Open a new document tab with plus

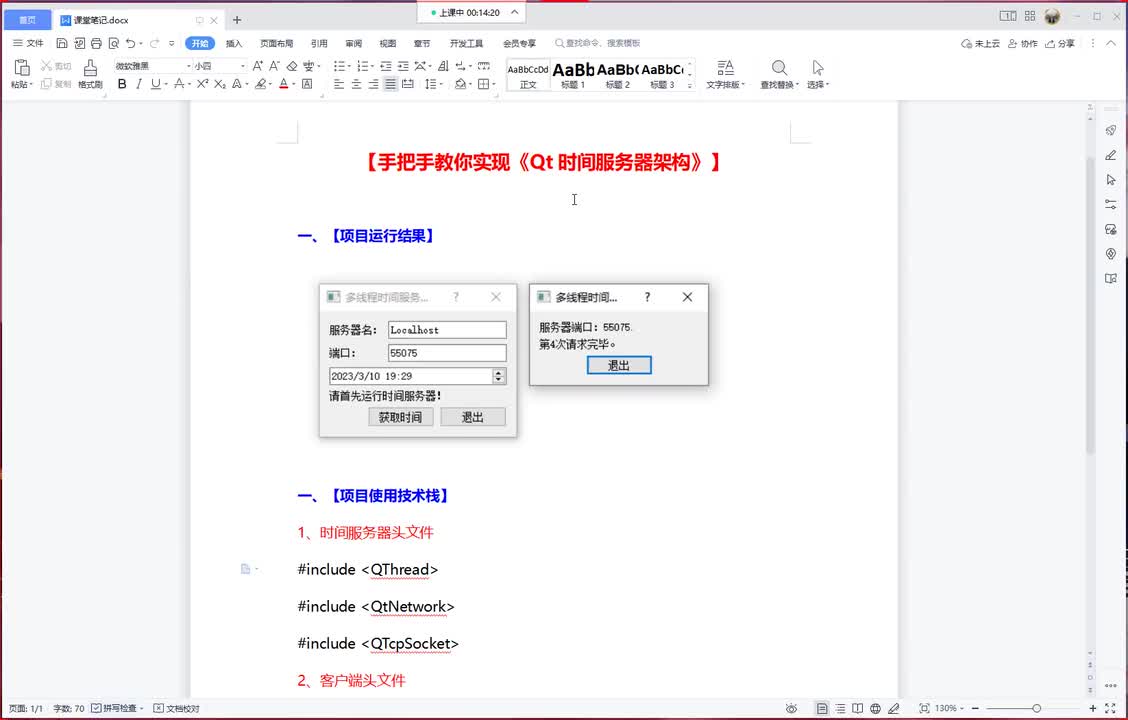[237, 20]
